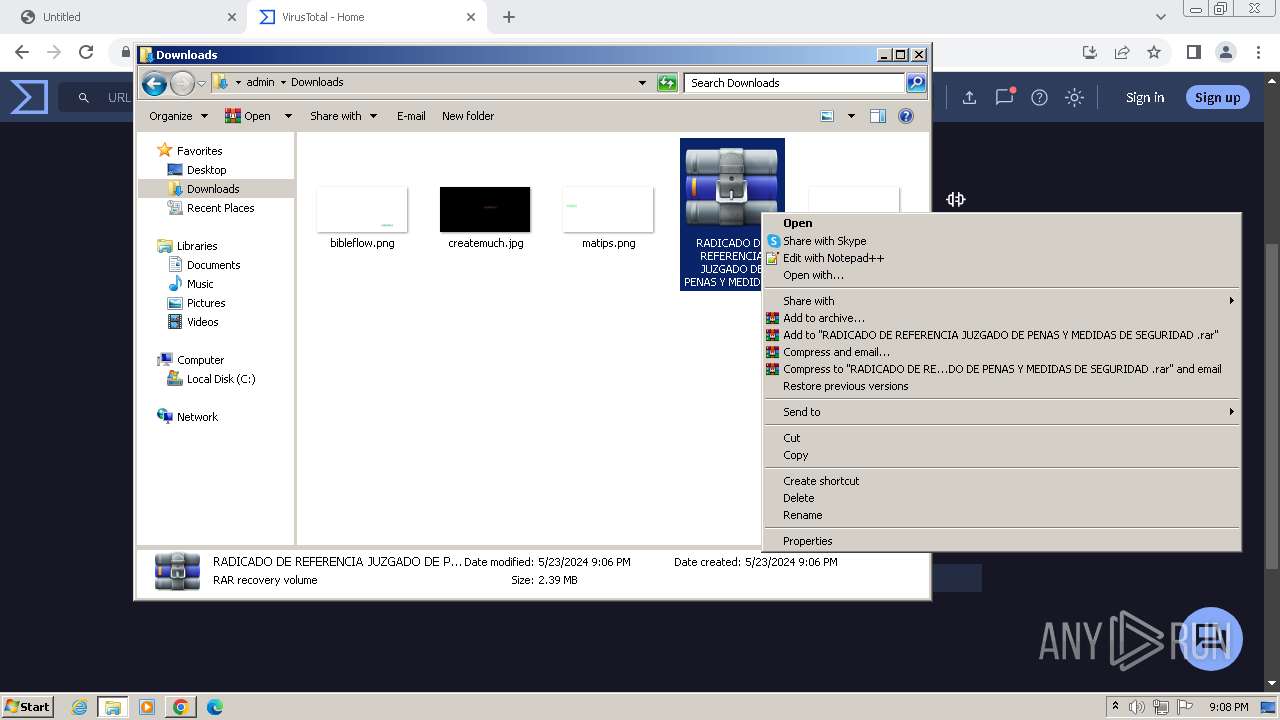Click the Open toolbar button
Screen dimensions: 1280x720
[248, 116]
